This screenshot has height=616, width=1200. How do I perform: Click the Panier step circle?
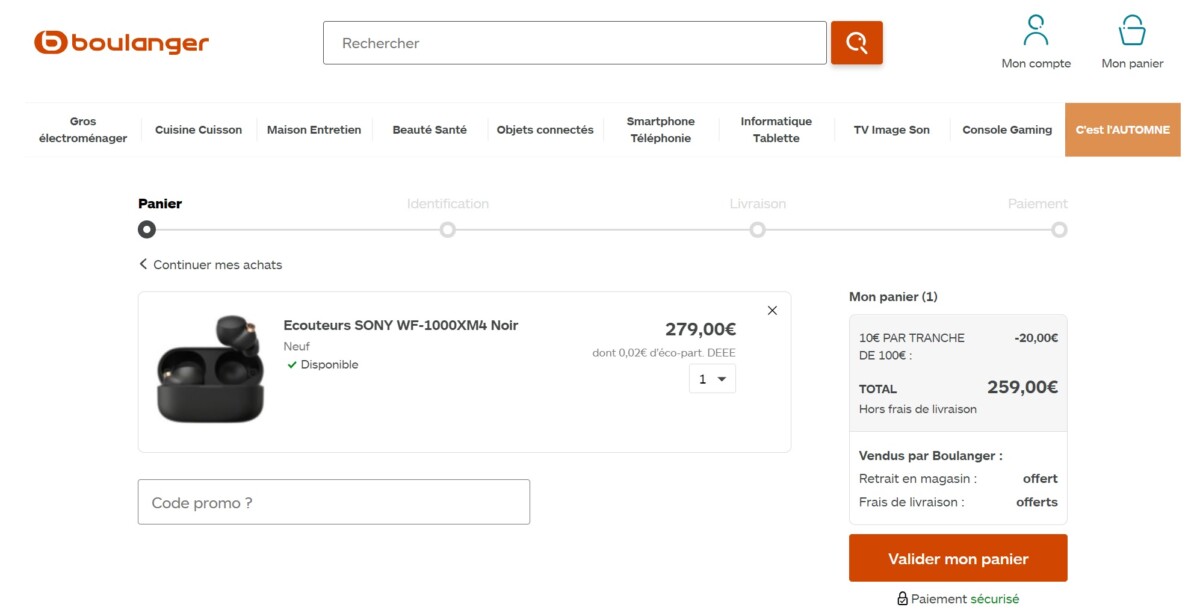pos(147,230)
